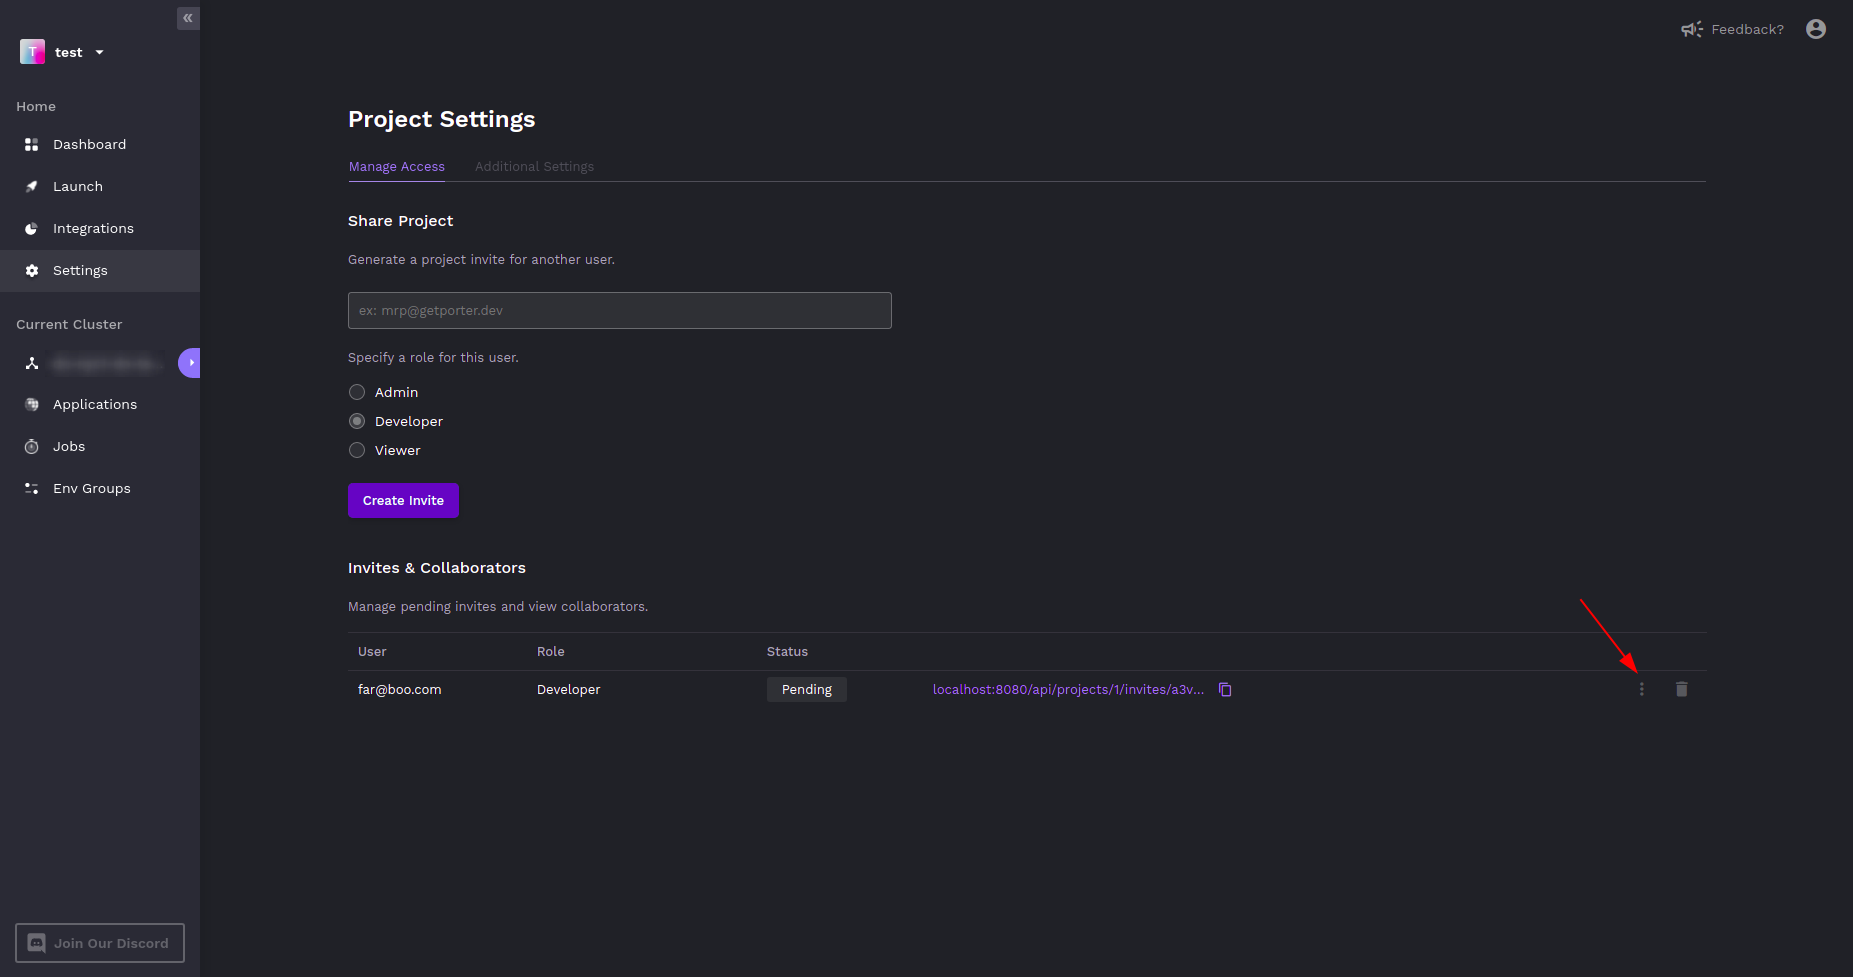Image resolution: width=1853 pixels, height=977 pixels.
Task: Select the Viewer role radio button
Action: pos(357,451)
